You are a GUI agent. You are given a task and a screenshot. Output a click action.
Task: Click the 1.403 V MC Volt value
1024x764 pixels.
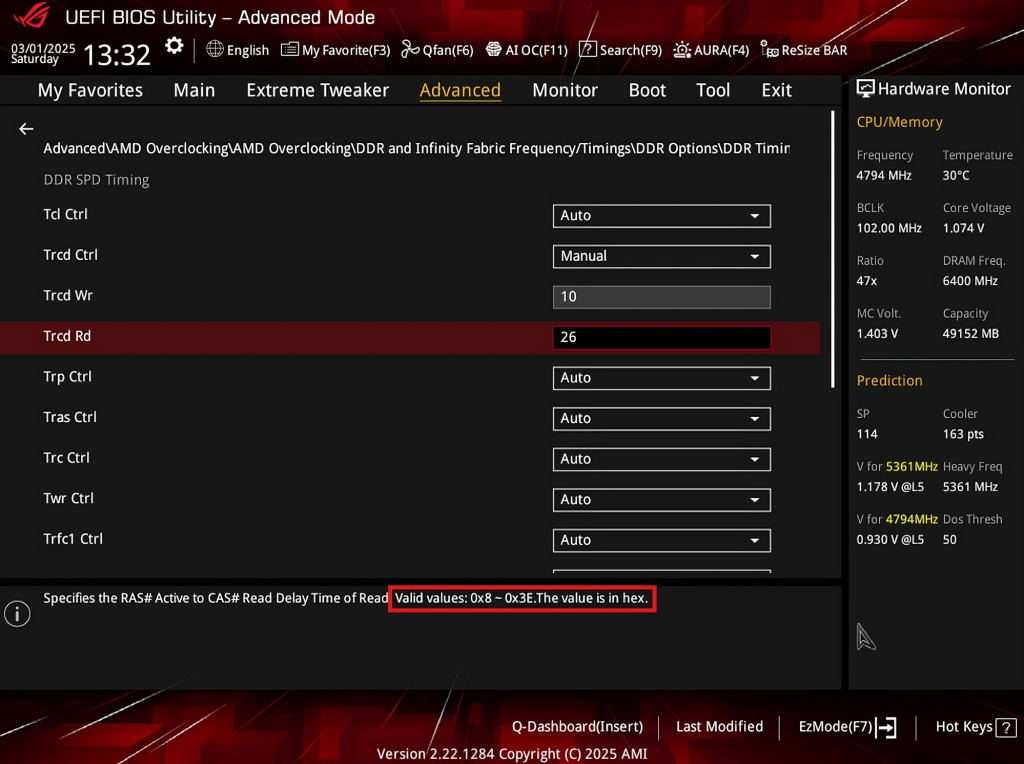877,334
